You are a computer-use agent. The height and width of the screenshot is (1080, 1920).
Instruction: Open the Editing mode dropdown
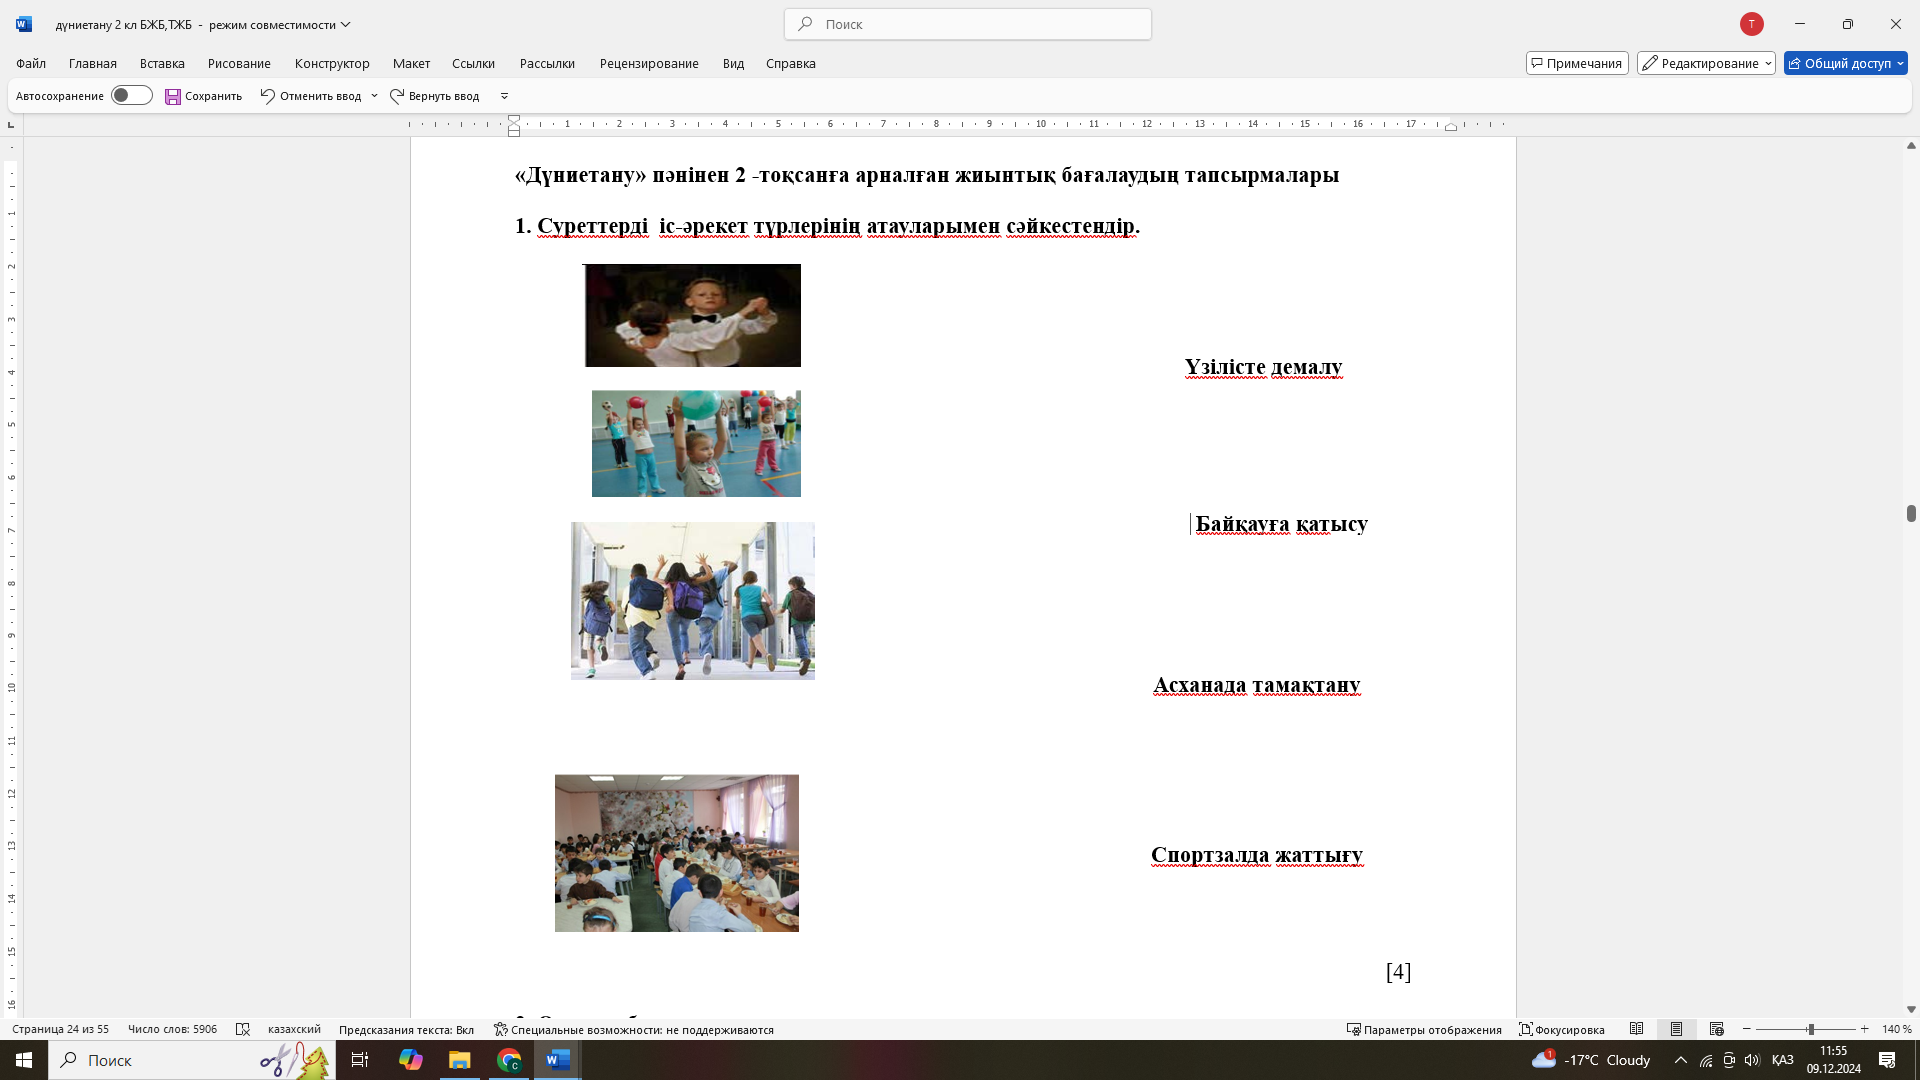(1705, 63)
